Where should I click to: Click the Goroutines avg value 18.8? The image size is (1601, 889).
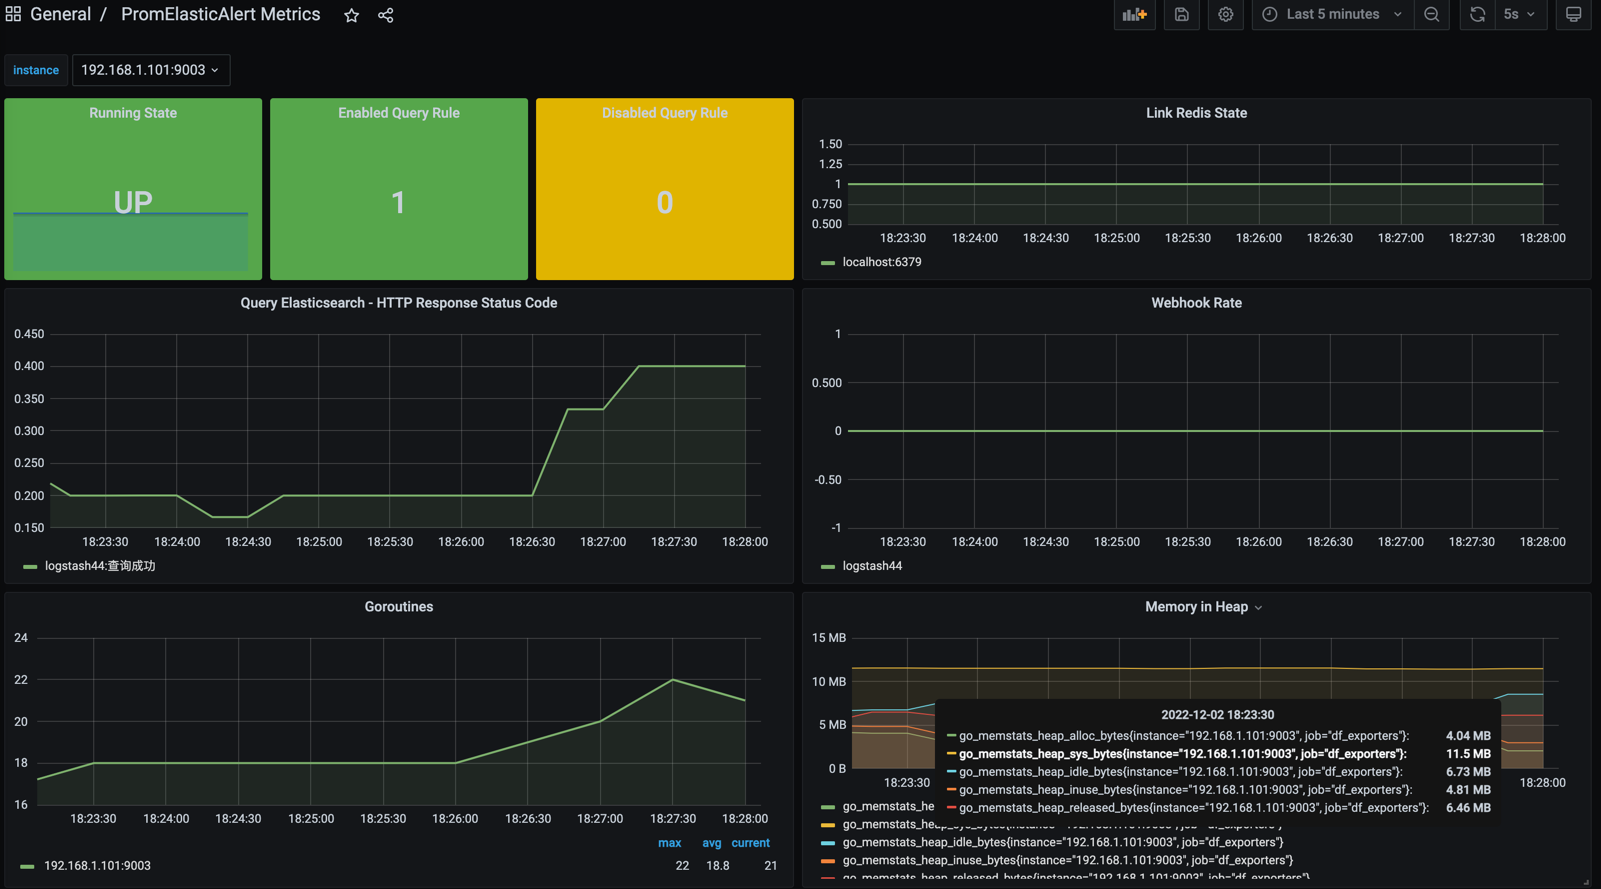[718, 866]
